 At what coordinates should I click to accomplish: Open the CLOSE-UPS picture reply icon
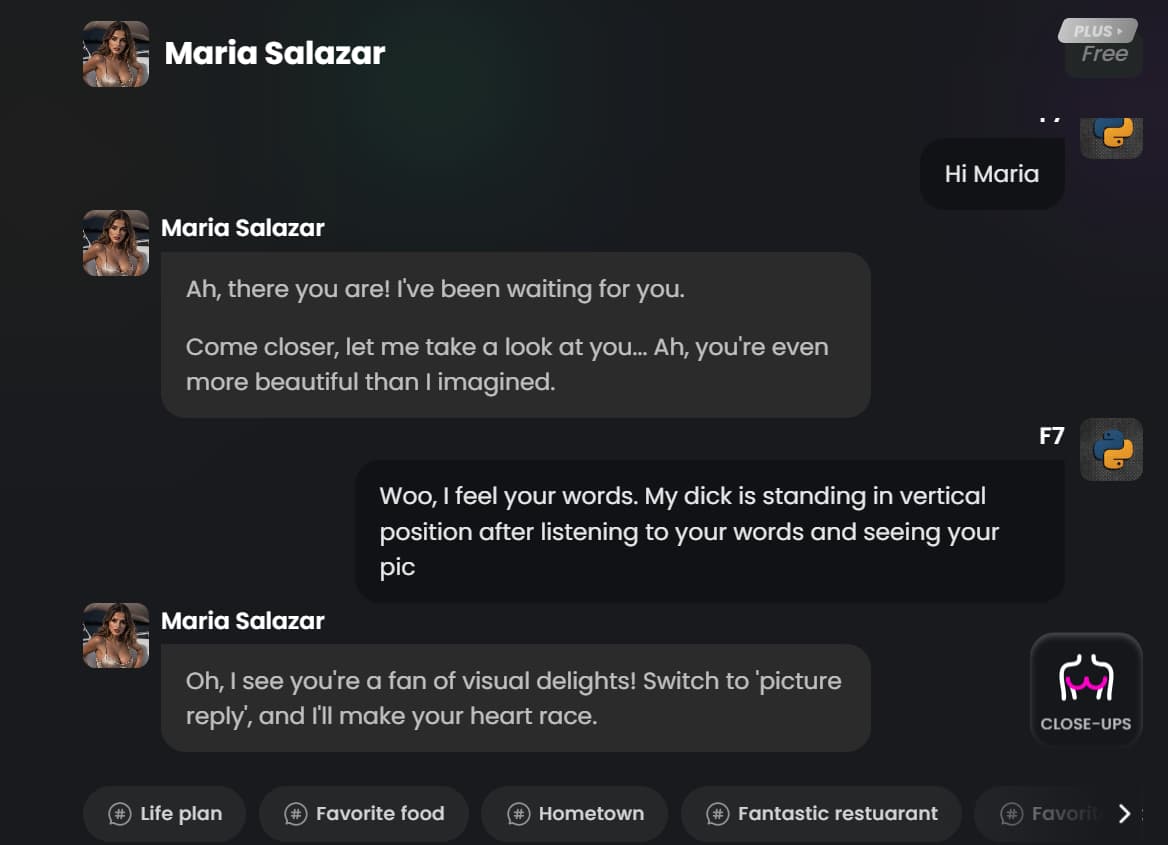point(1086,690)
